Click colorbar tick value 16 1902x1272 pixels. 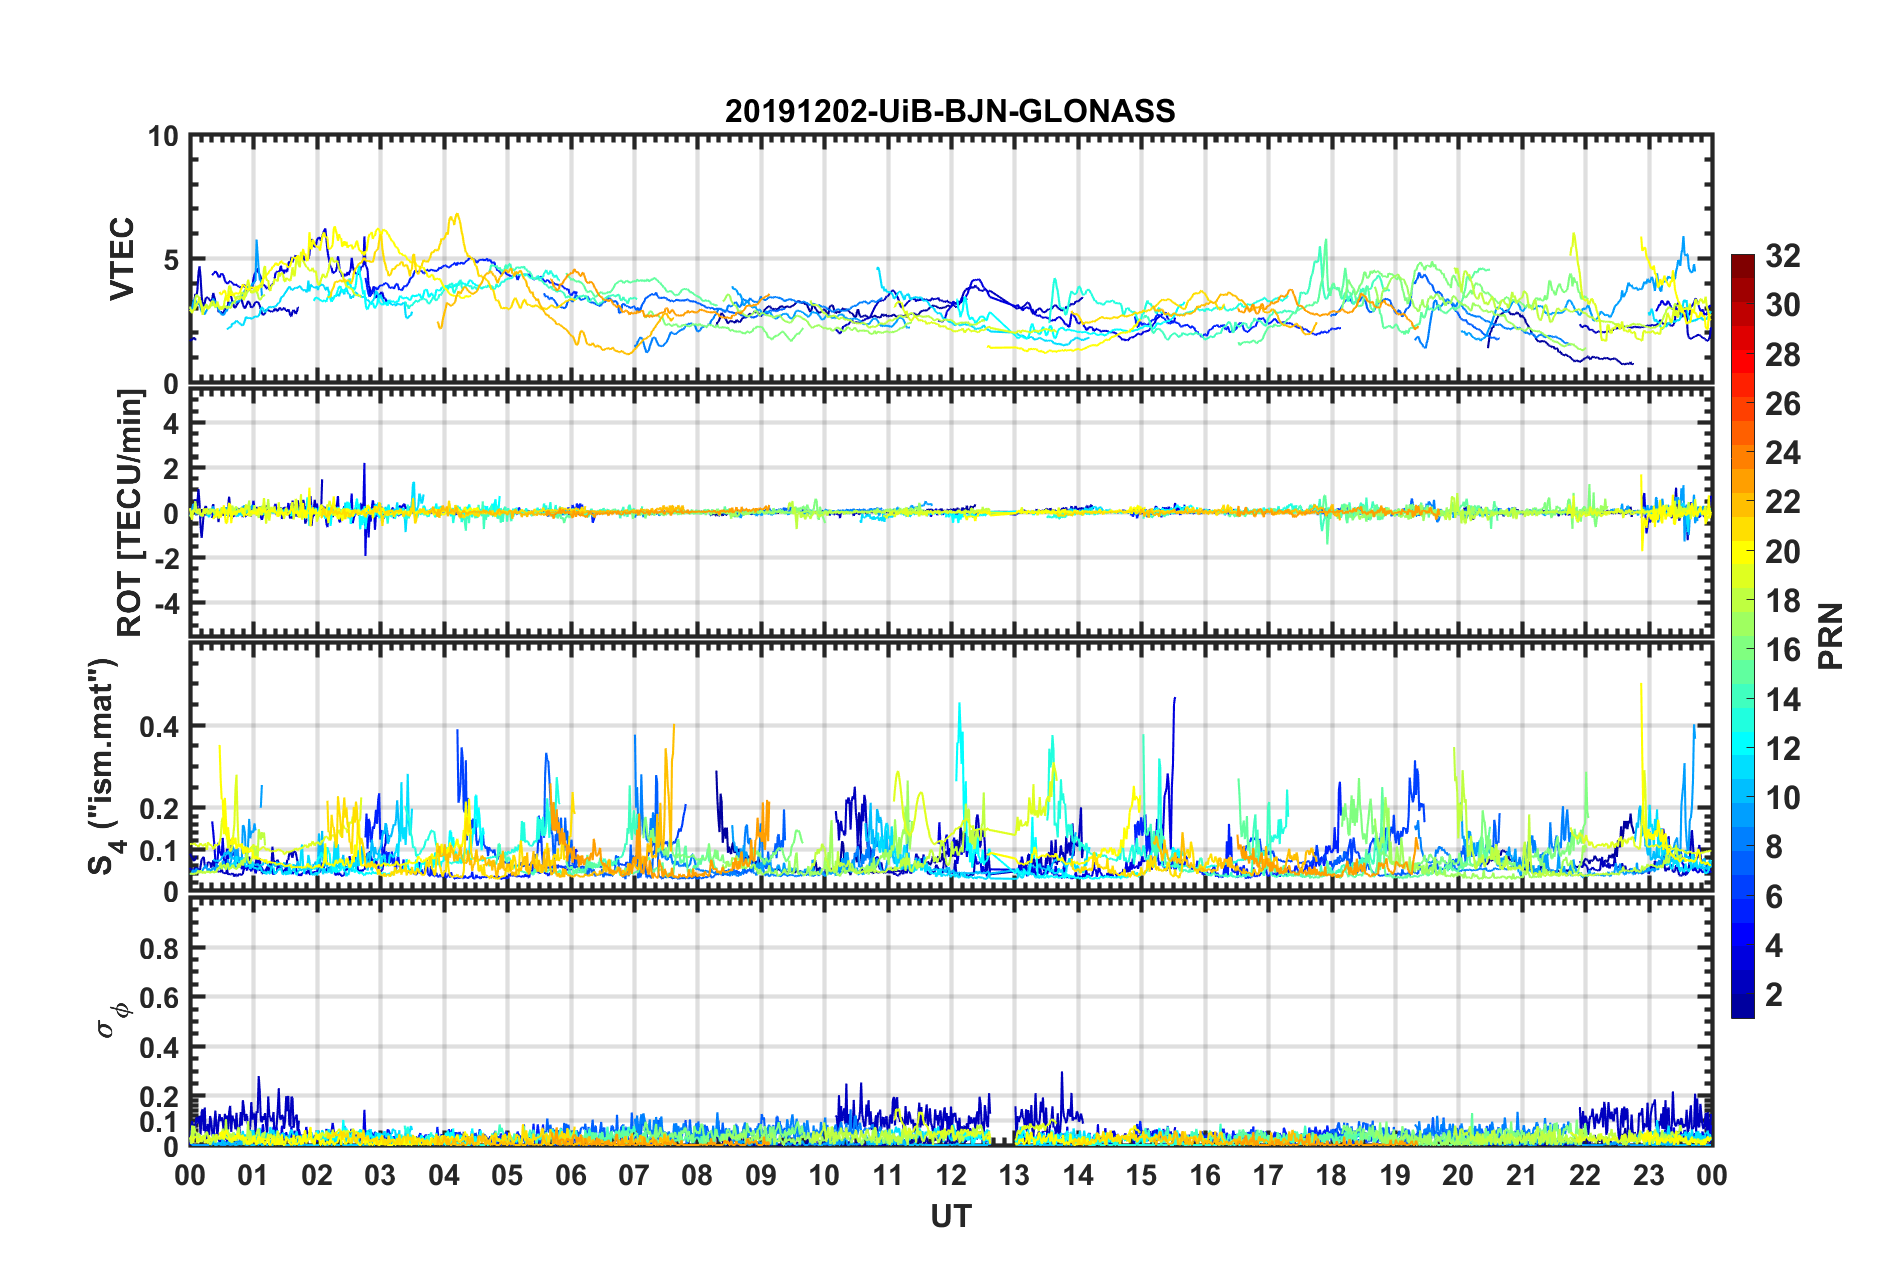pyautogui.click(x=1782, y=650)
